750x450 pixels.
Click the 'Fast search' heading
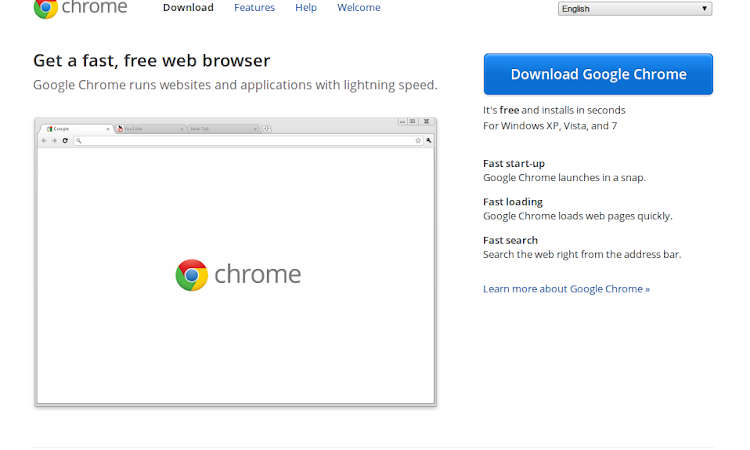pos(510,240)
